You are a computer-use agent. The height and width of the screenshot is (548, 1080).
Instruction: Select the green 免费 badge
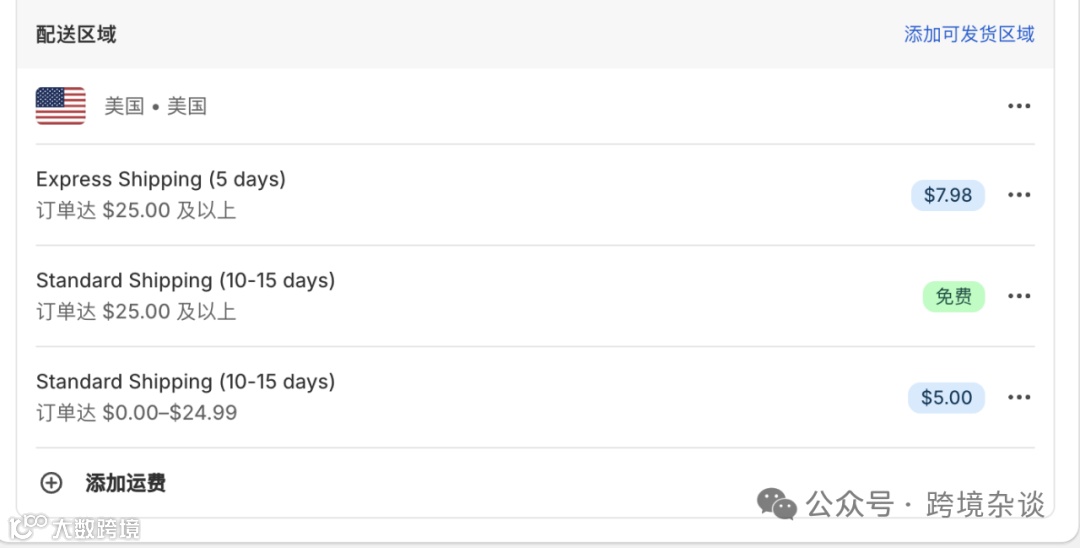coord(953,296)
